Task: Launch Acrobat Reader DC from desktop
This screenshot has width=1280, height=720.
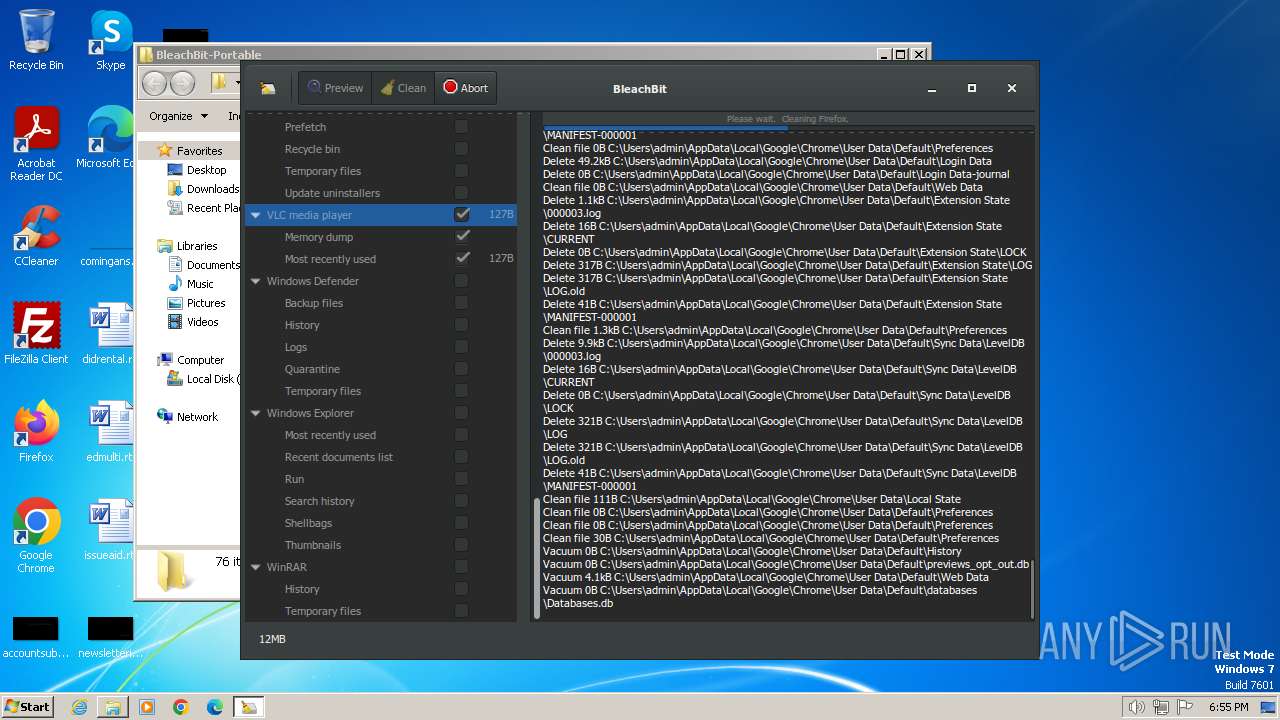Action: tap(36, 144)
